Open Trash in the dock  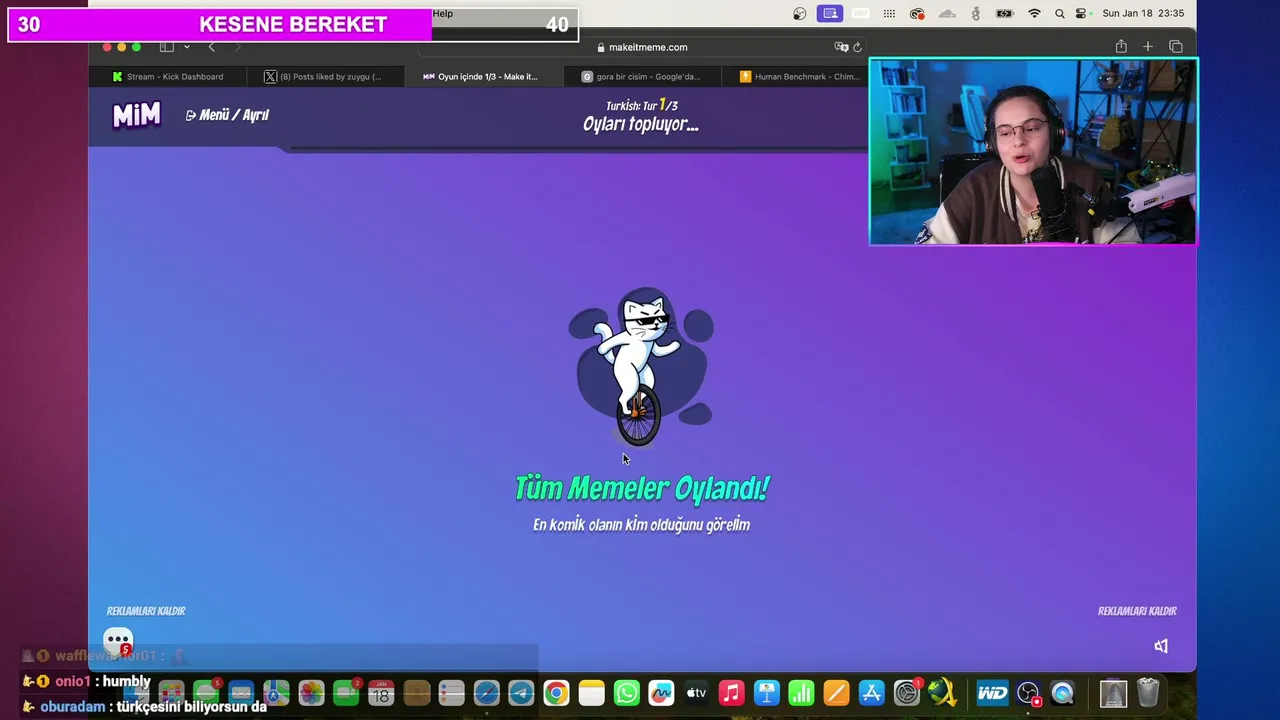point(1148,693)
